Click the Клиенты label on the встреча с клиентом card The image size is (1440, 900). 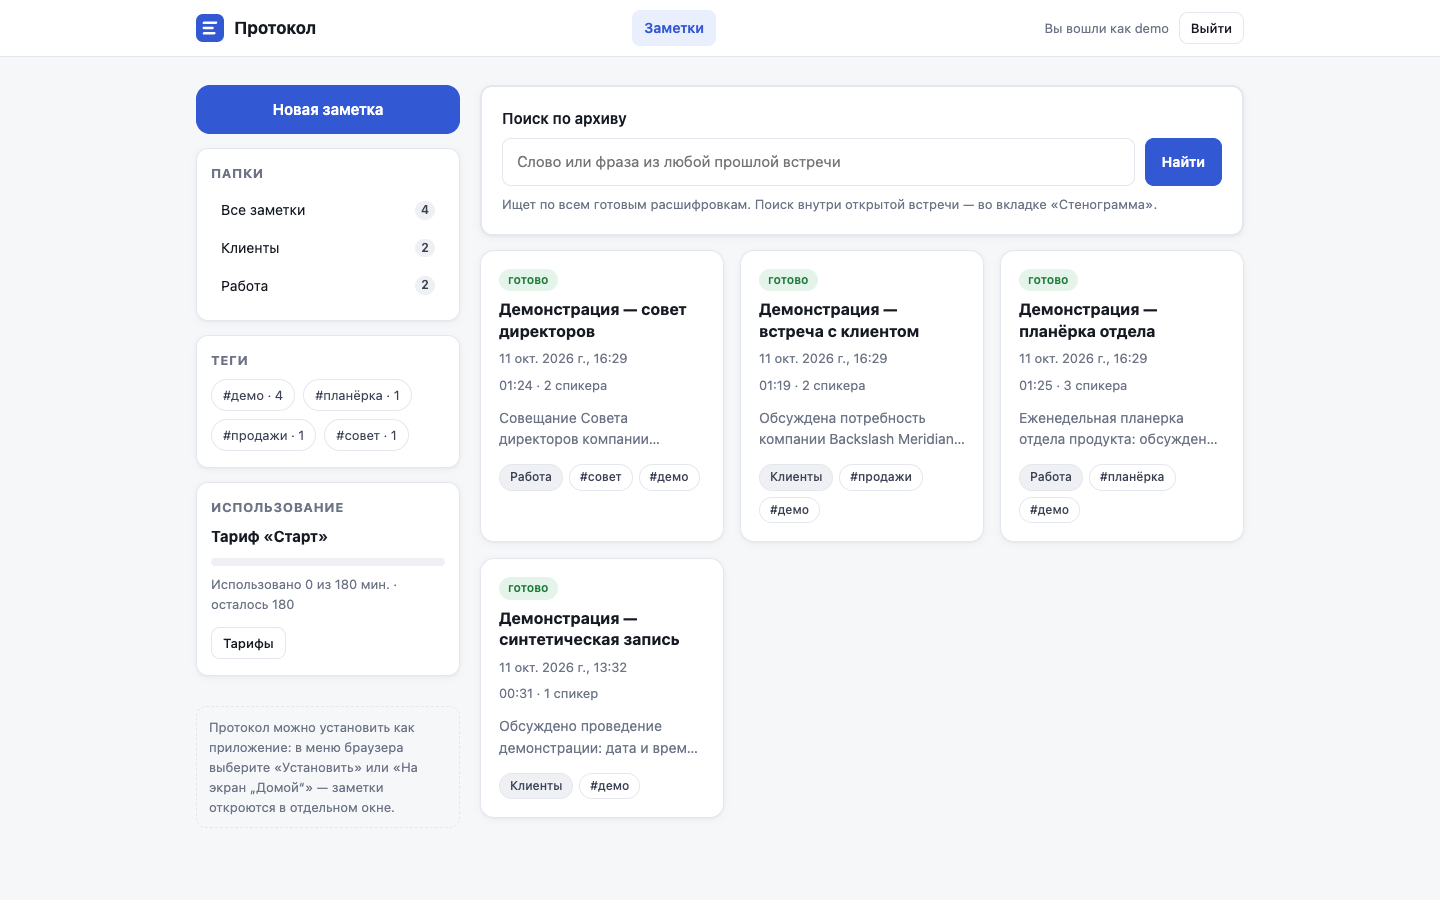click(796, 477)
